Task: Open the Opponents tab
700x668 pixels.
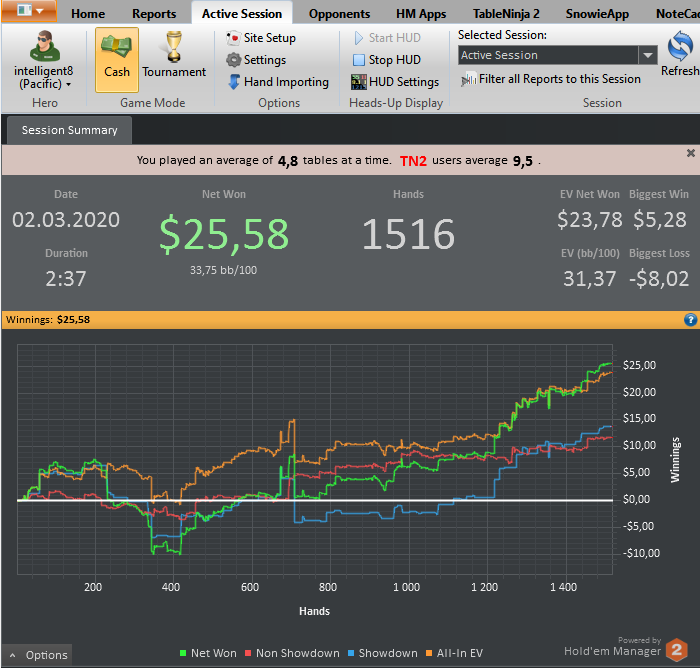Action: click(x=339, y=14)
